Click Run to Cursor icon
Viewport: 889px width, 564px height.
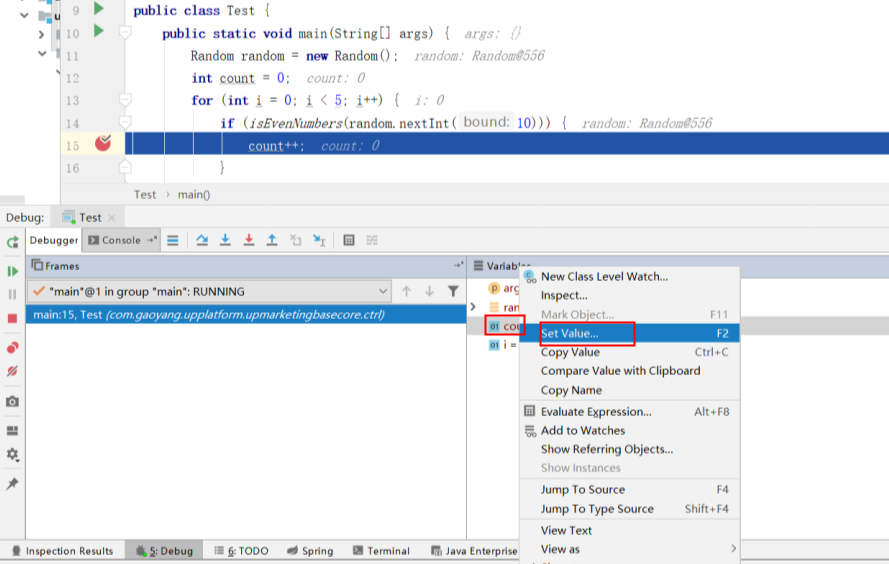click(319, 240)
